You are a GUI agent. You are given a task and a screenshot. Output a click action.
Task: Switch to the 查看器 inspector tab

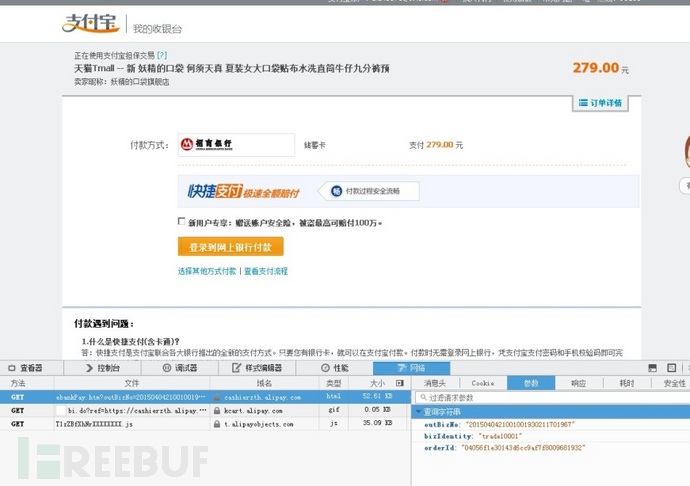tap(32, 368)
